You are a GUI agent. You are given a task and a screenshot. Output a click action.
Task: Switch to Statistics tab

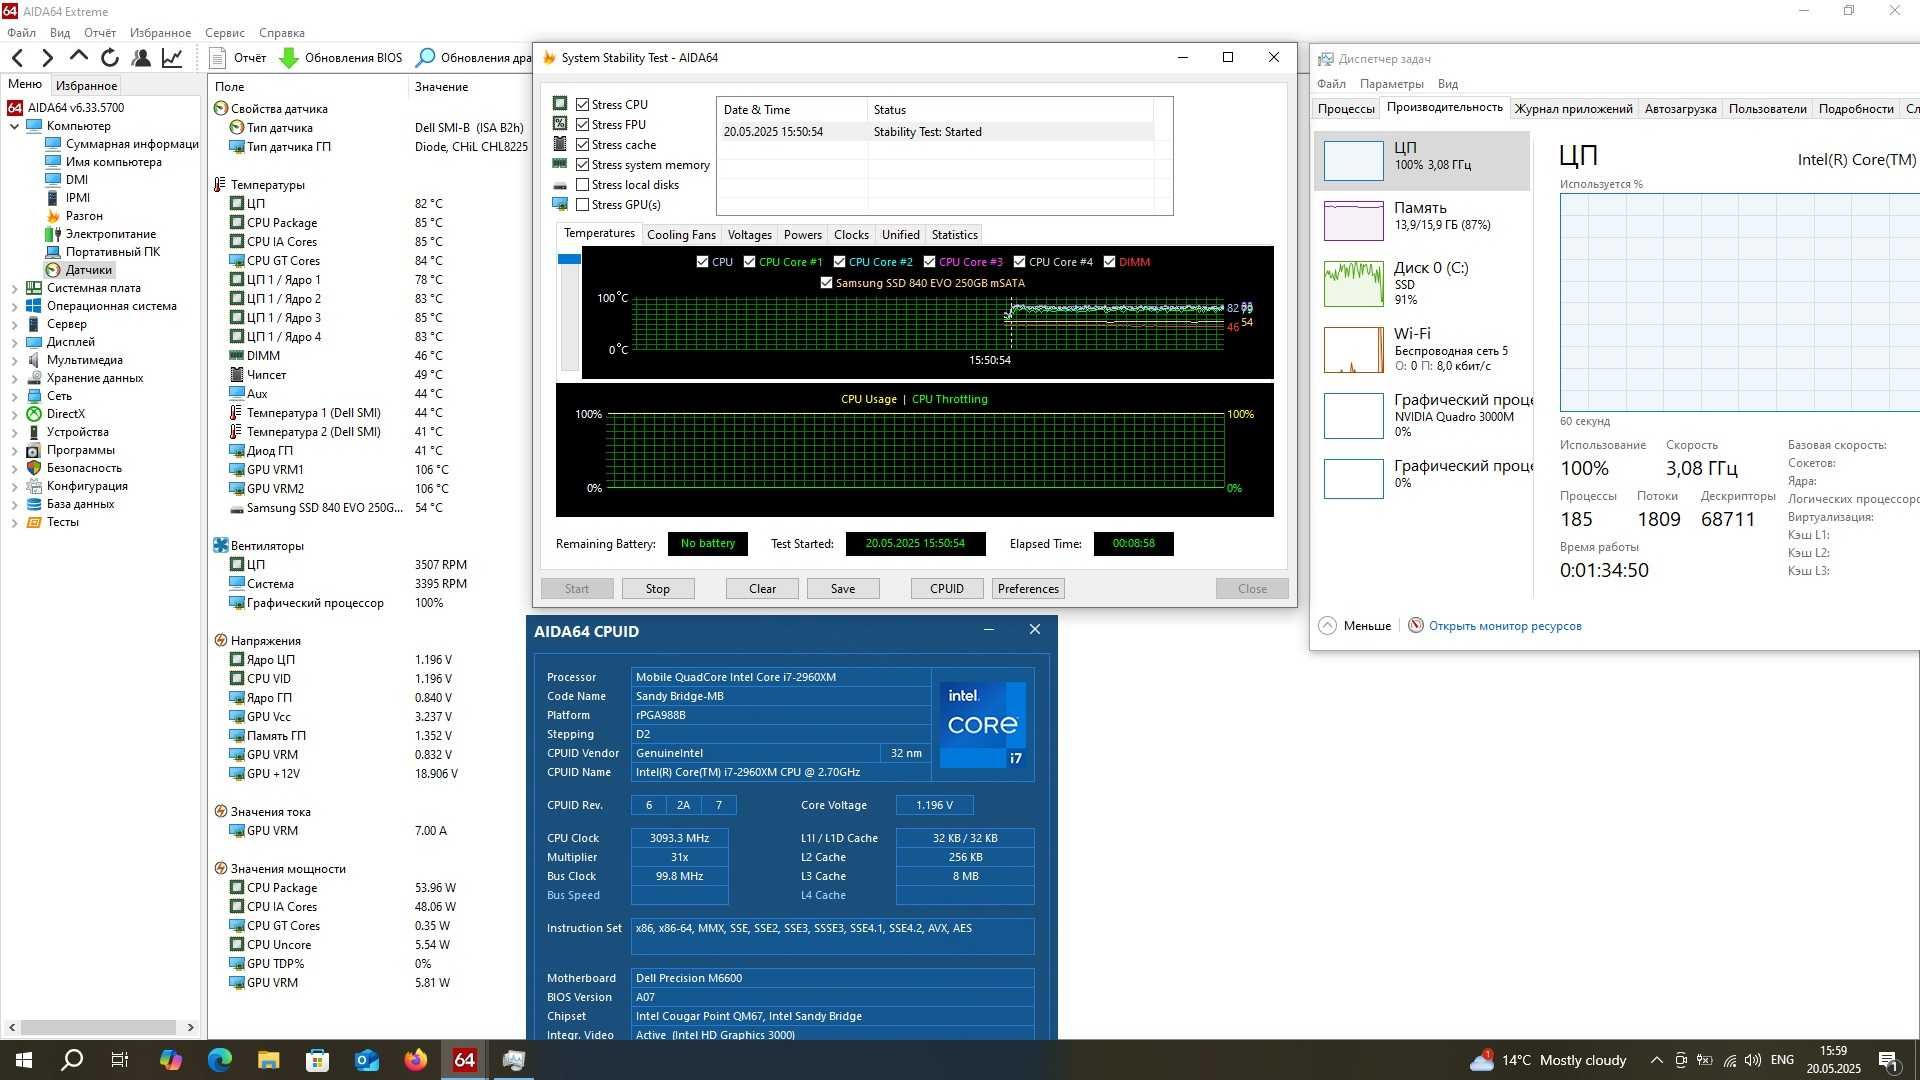point(954,235)
